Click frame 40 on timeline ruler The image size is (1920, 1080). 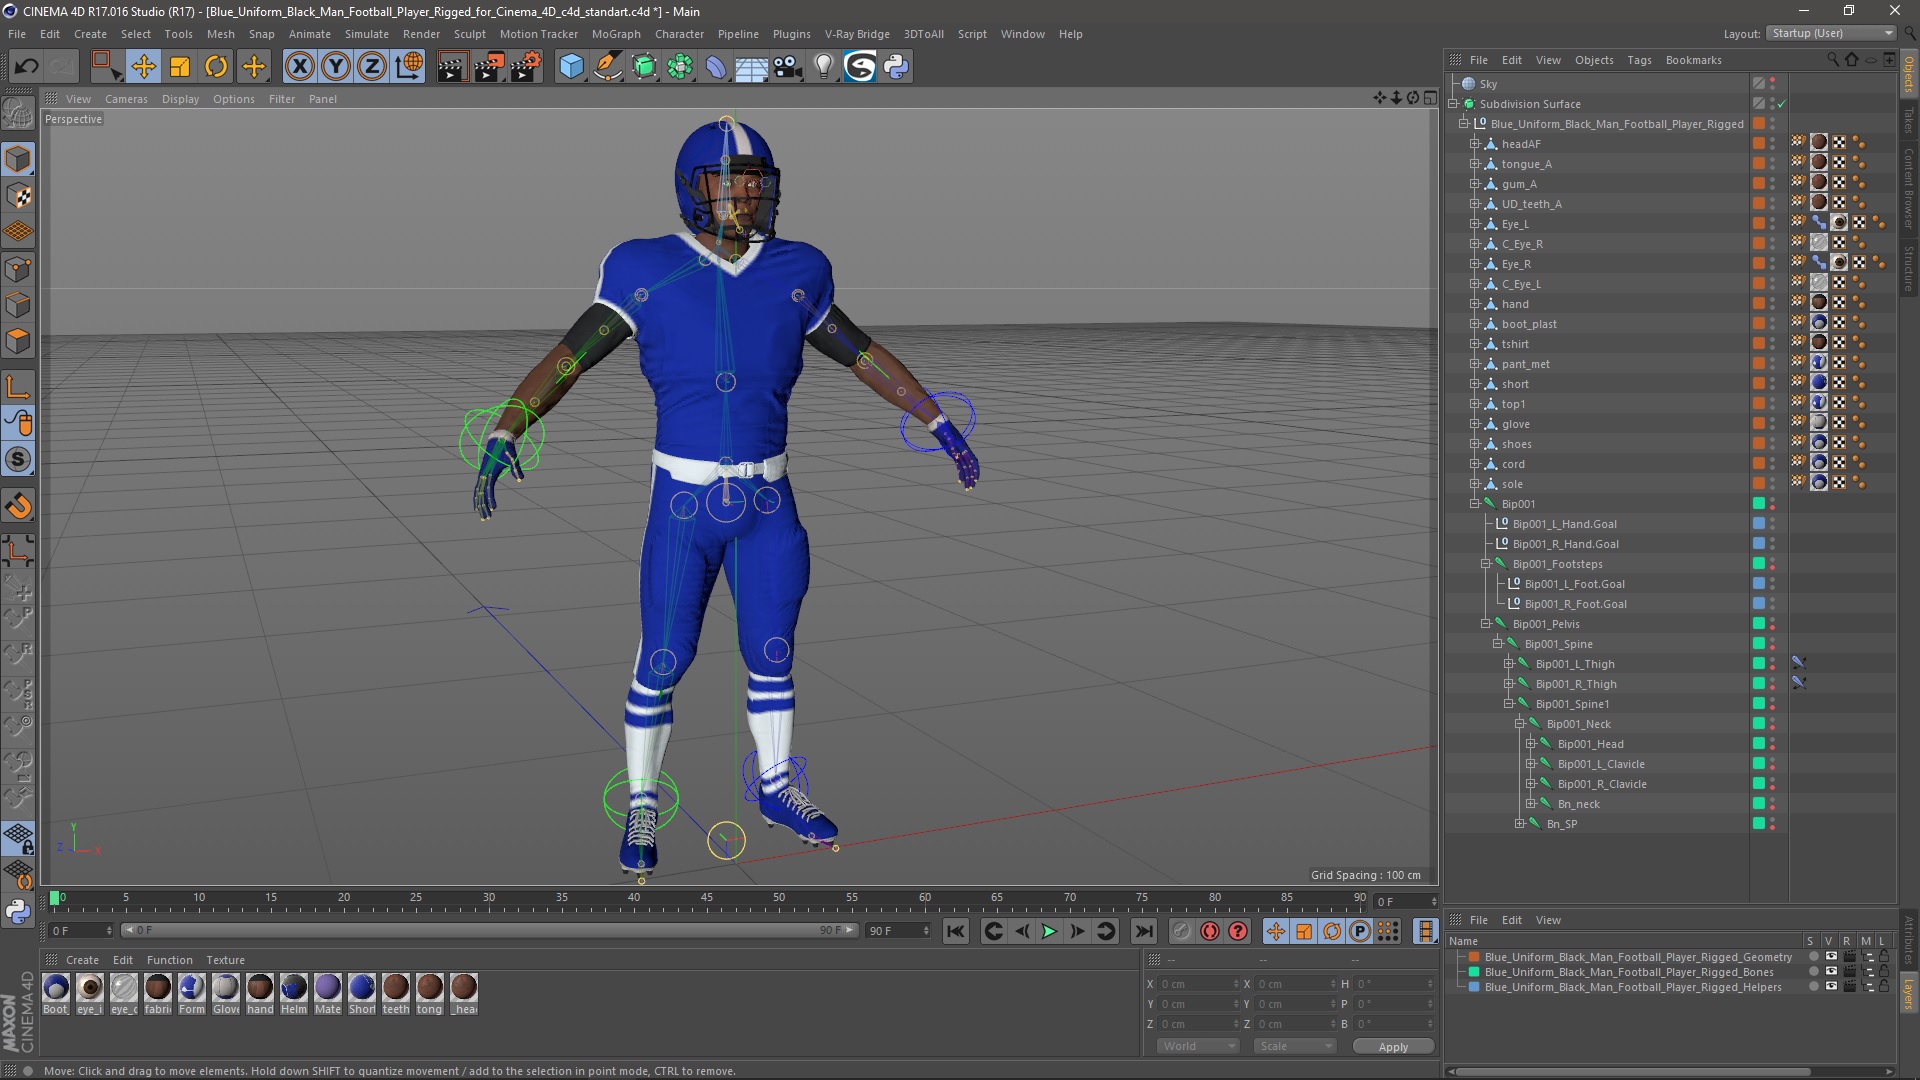(x=634, y=900)
